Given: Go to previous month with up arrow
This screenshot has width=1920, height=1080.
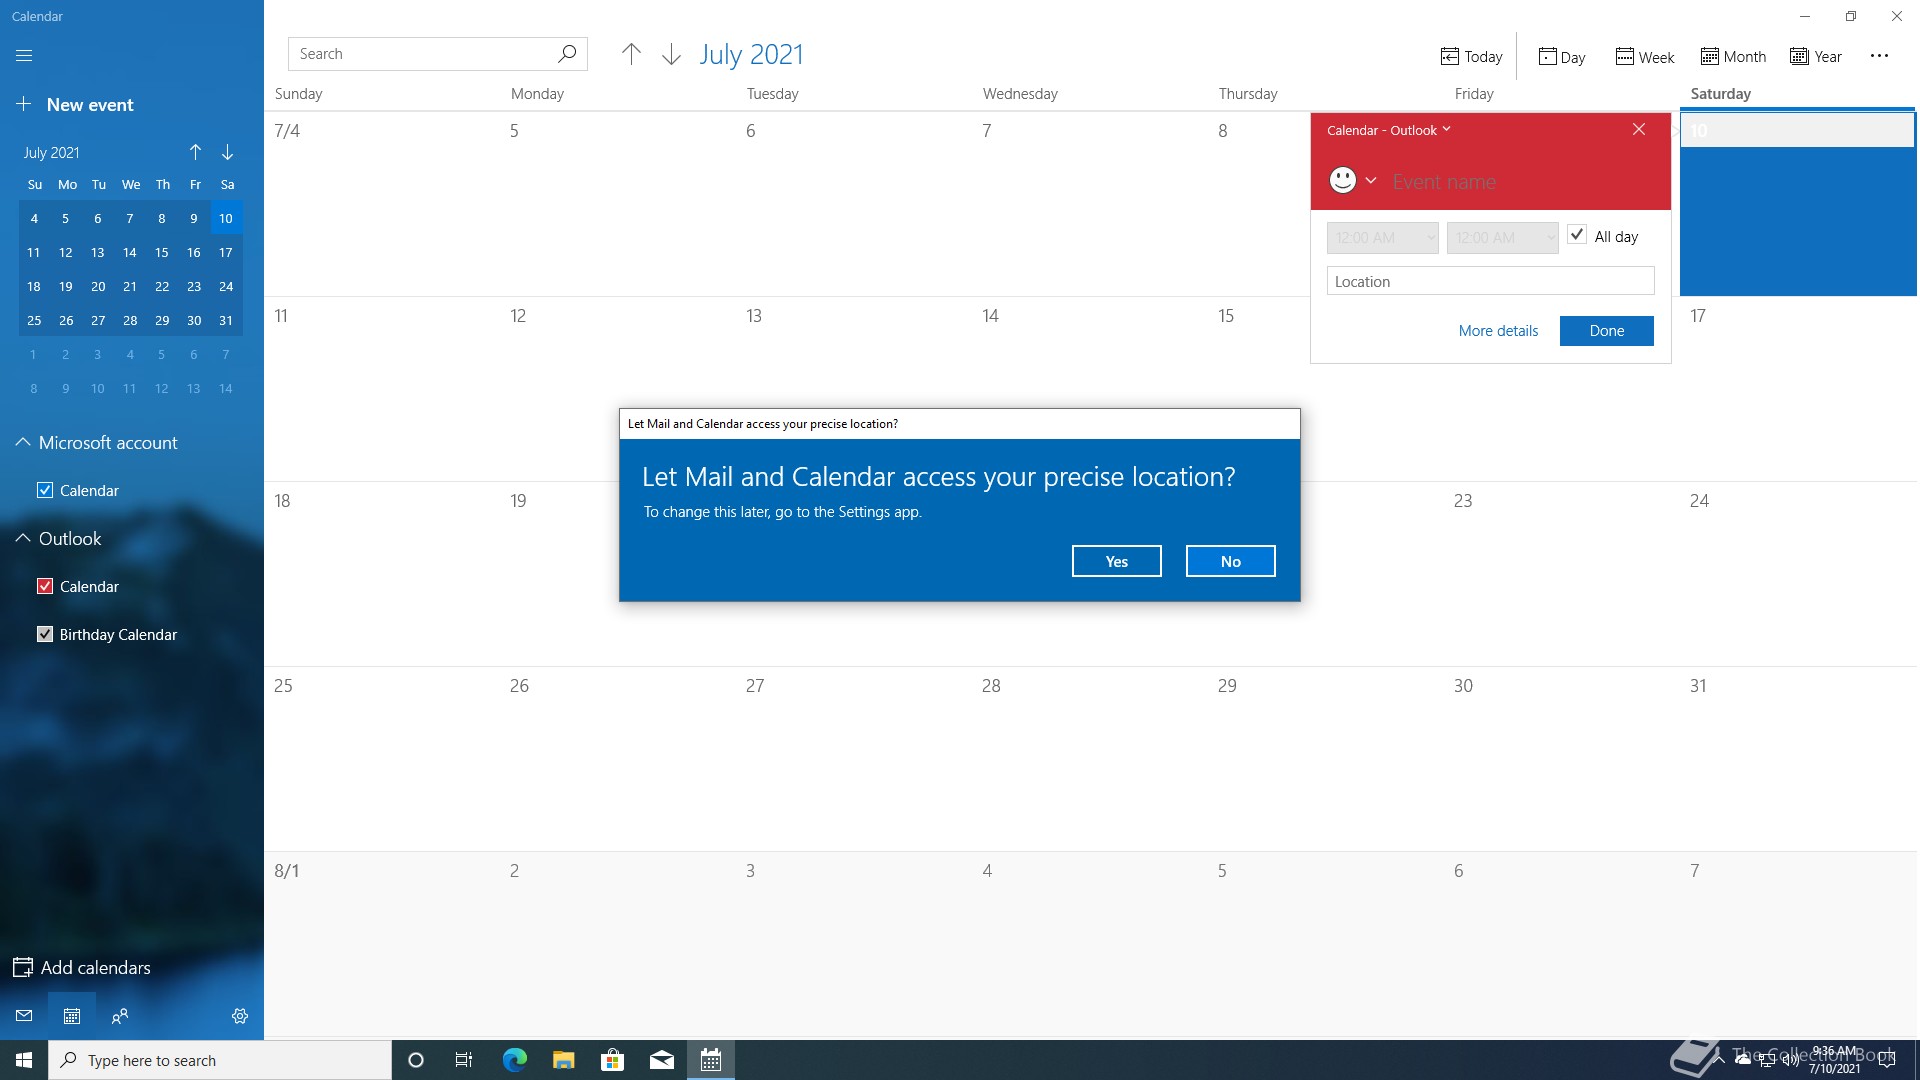Looking at the screenshot, I should tap(631, 54).
